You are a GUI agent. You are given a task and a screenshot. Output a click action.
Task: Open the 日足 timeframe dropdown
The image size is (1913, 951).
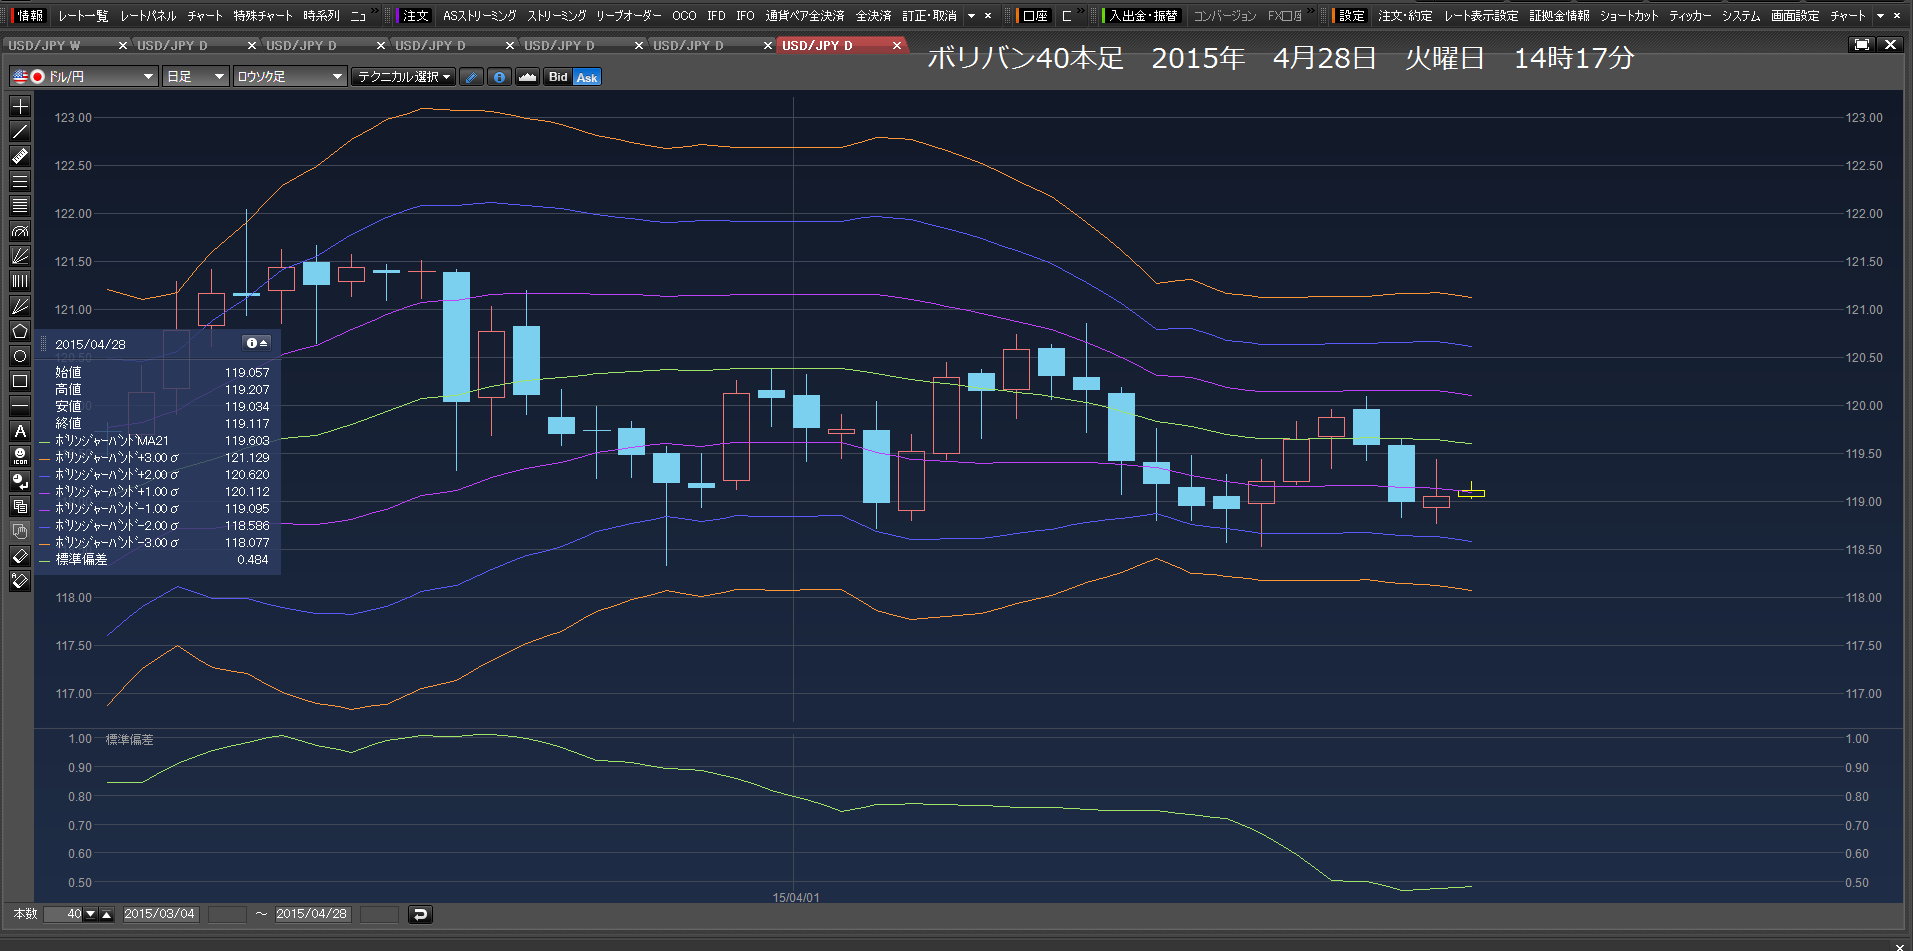(x=196, y=77)
